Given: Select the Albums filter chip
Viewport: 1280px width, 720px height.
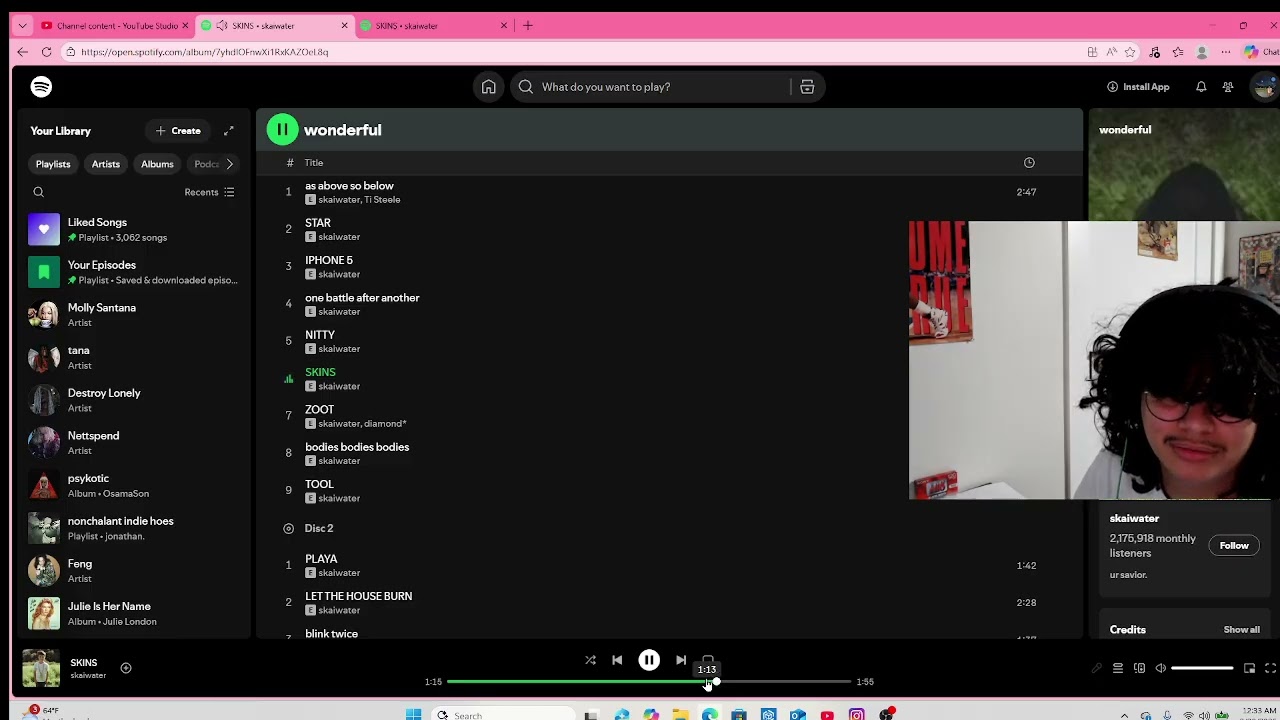Looking at the screenshot, I should click(157, 164).
